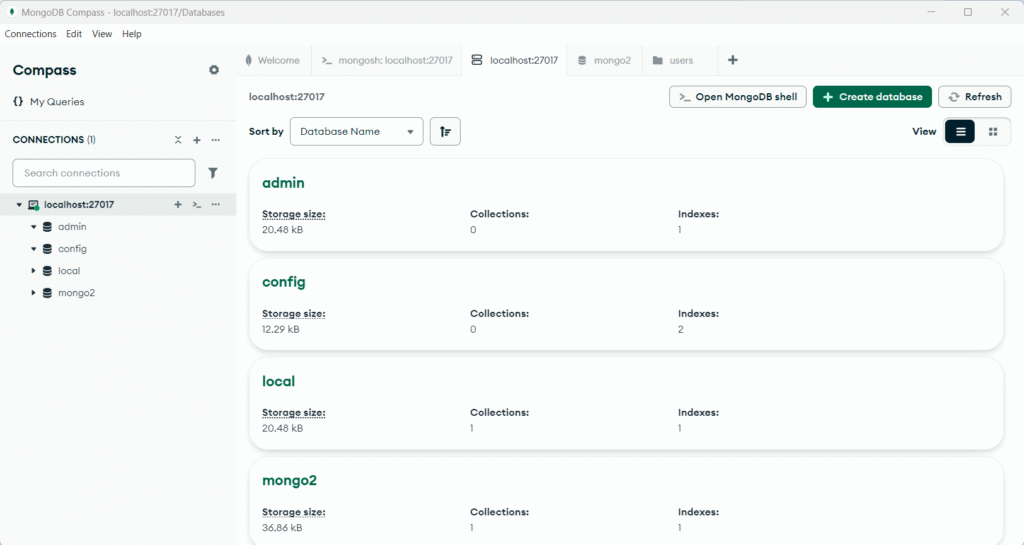This screenshot has height=545, width=1024.
Task: Create database plus icon on localhost:27017 row
Action: click(178, 204)
